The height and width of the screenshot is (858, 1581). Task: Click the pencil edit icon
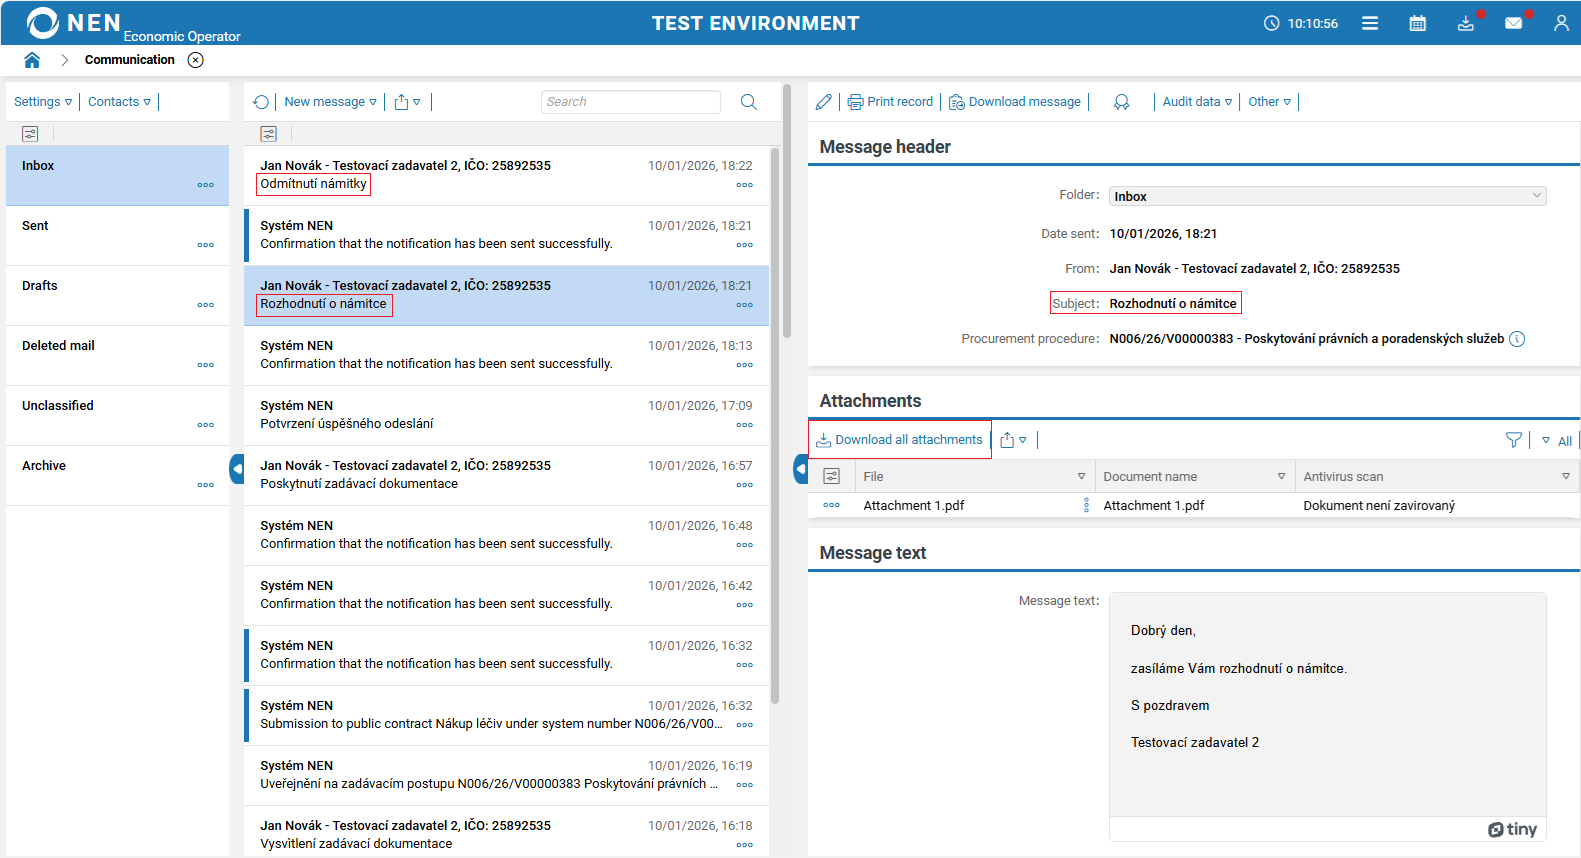(x=823, y=102)
